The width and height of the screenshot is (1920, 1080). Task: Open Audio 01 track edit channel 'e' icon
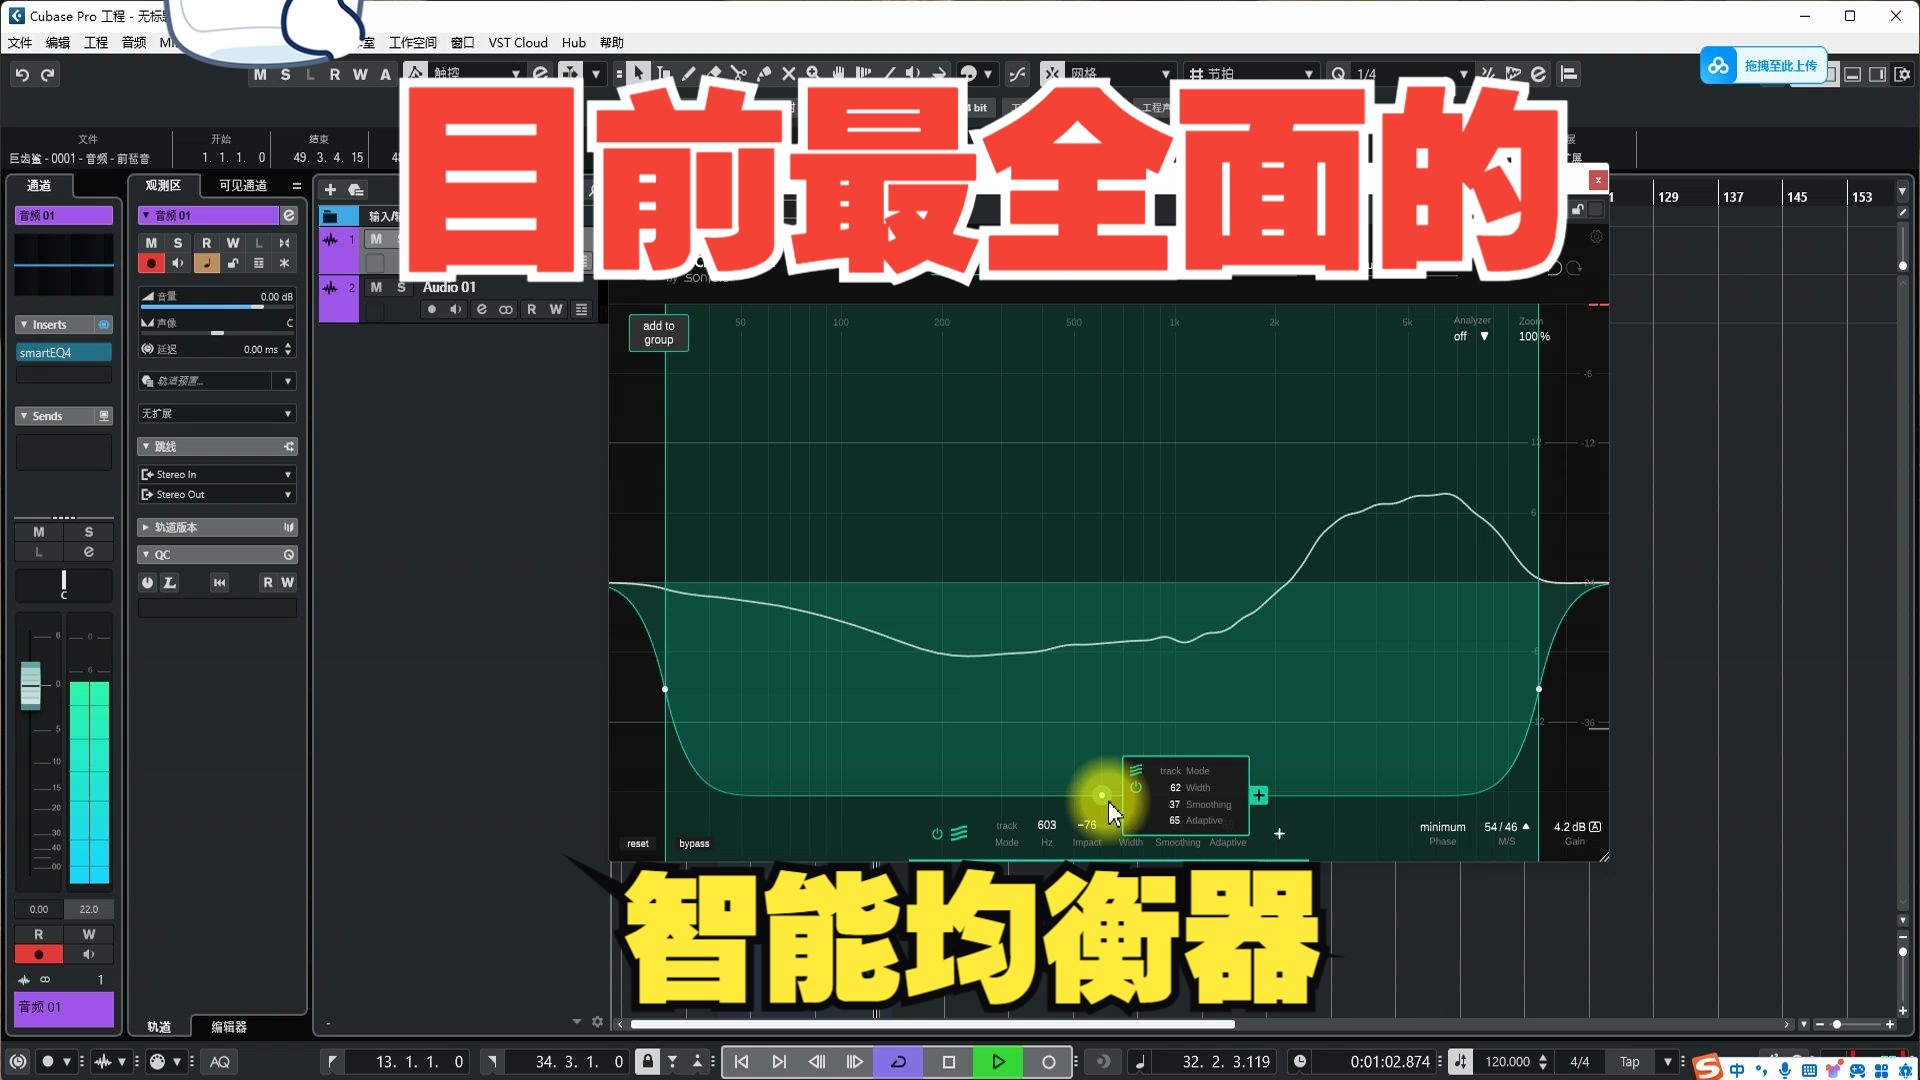pos(481,310)
